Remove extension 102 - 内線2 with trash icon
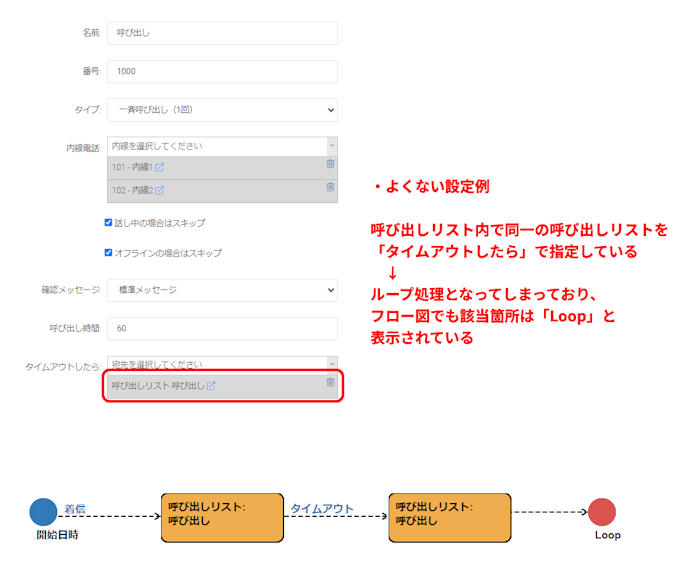Screen dimensions: 700x566 (330, 187)
